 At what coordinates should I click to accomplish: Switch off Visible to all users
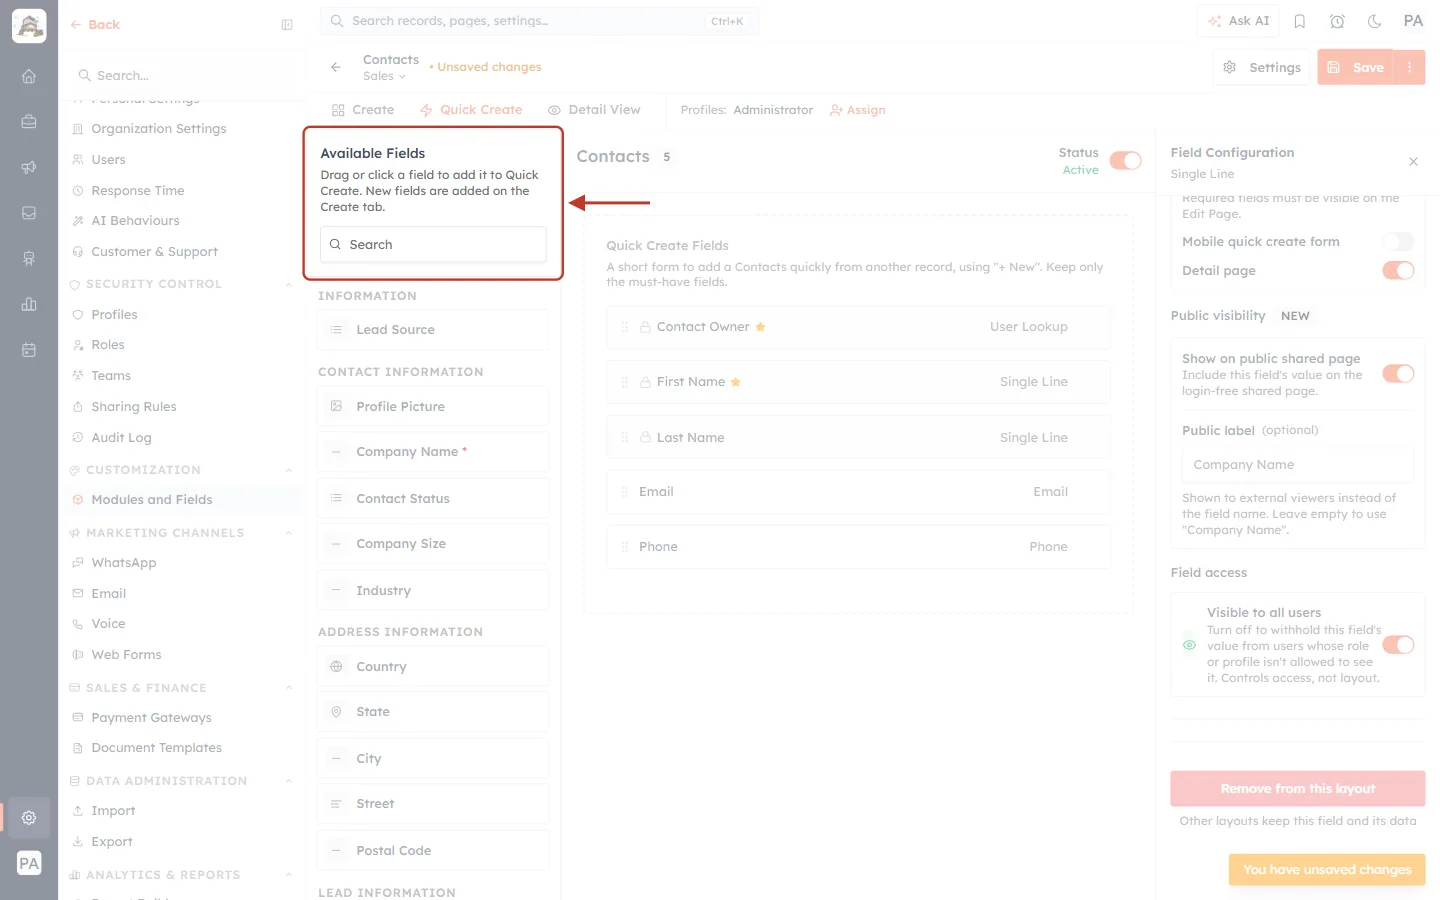tap(1398, 645)
